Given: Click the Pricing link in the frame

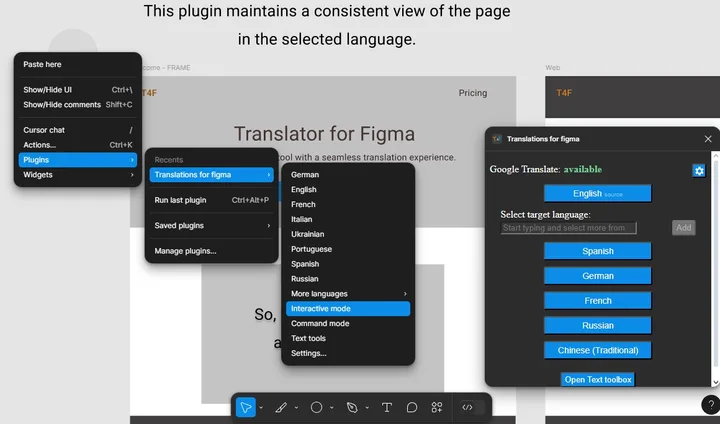Looking at the screenshot, I should [472, 93].
